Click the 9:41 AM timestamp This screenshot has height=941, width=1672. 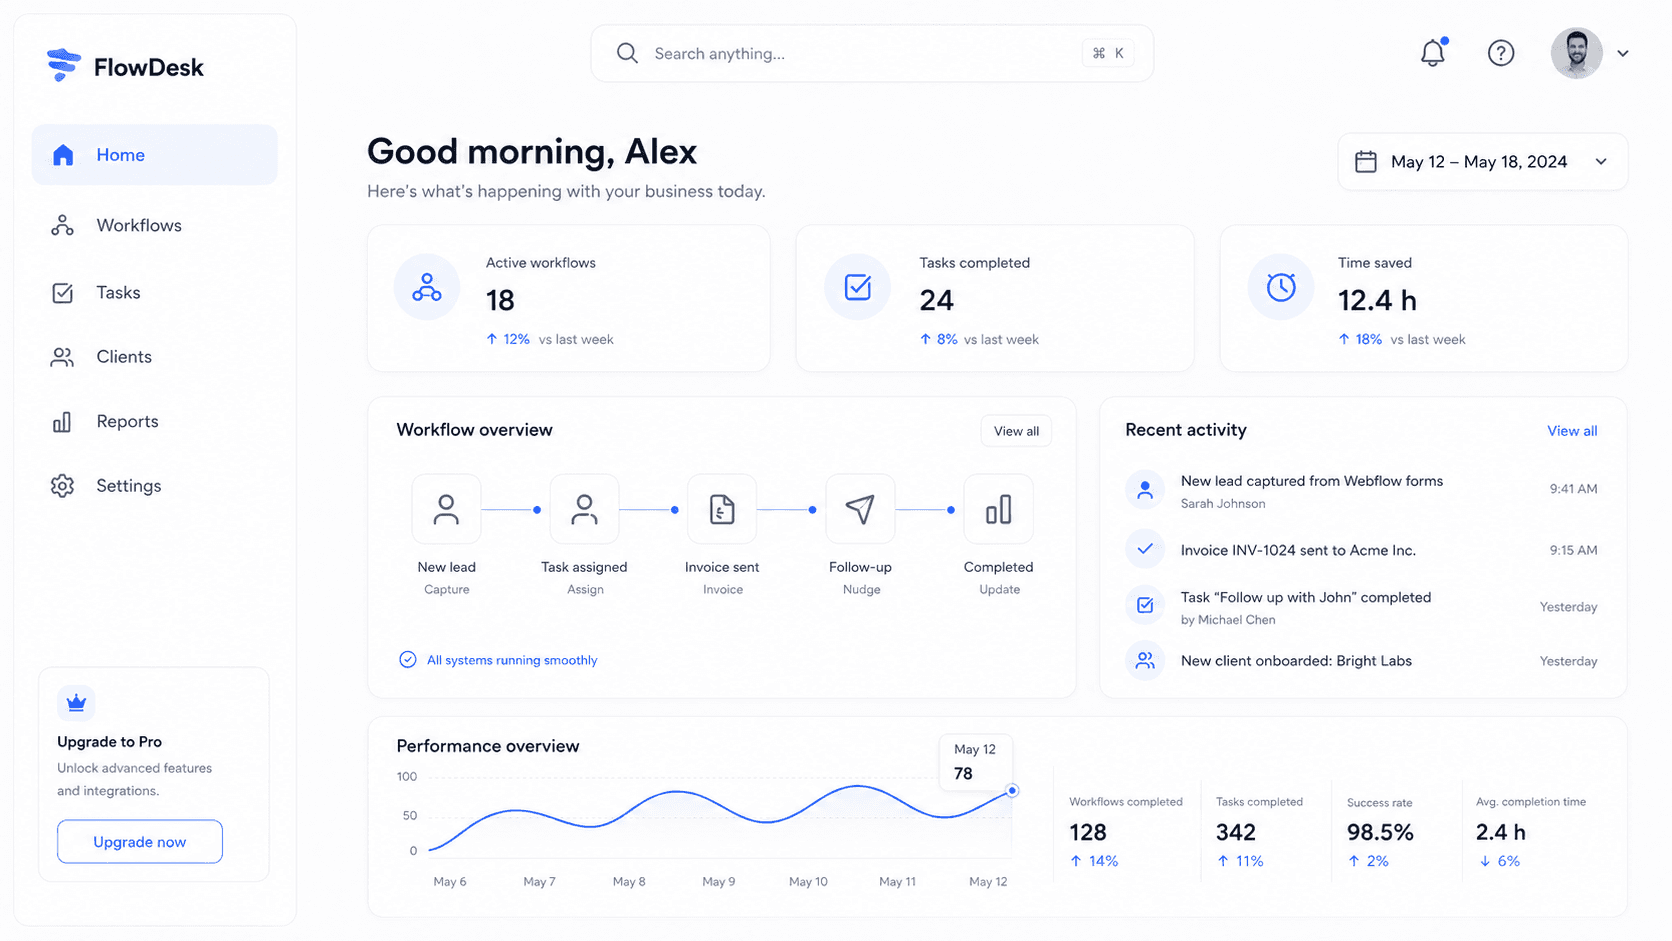1573,489
